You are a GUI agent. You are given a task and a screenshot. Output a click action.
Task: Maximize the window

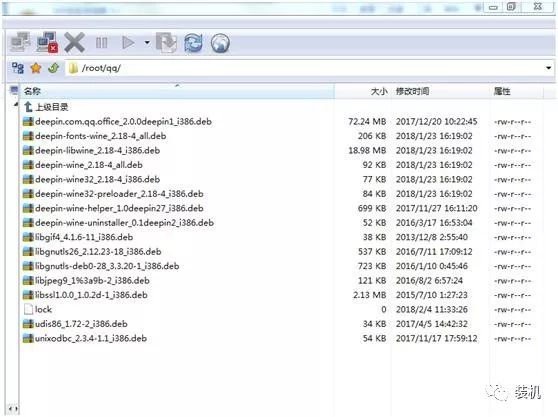511,7
